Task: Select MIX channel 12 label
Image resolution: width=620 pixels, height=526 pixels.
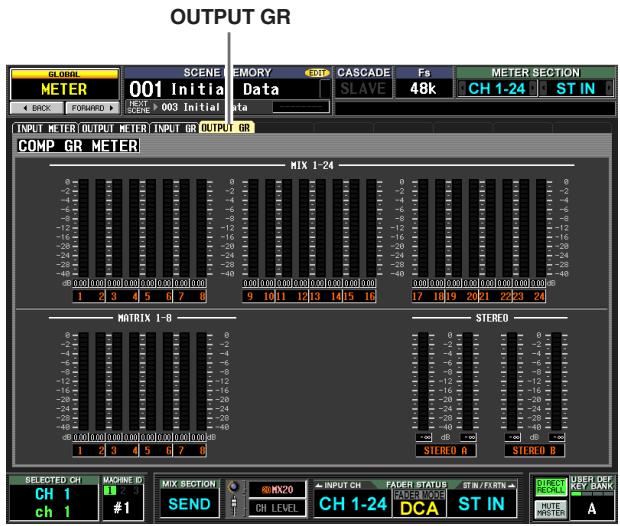Action: point(302,296)
